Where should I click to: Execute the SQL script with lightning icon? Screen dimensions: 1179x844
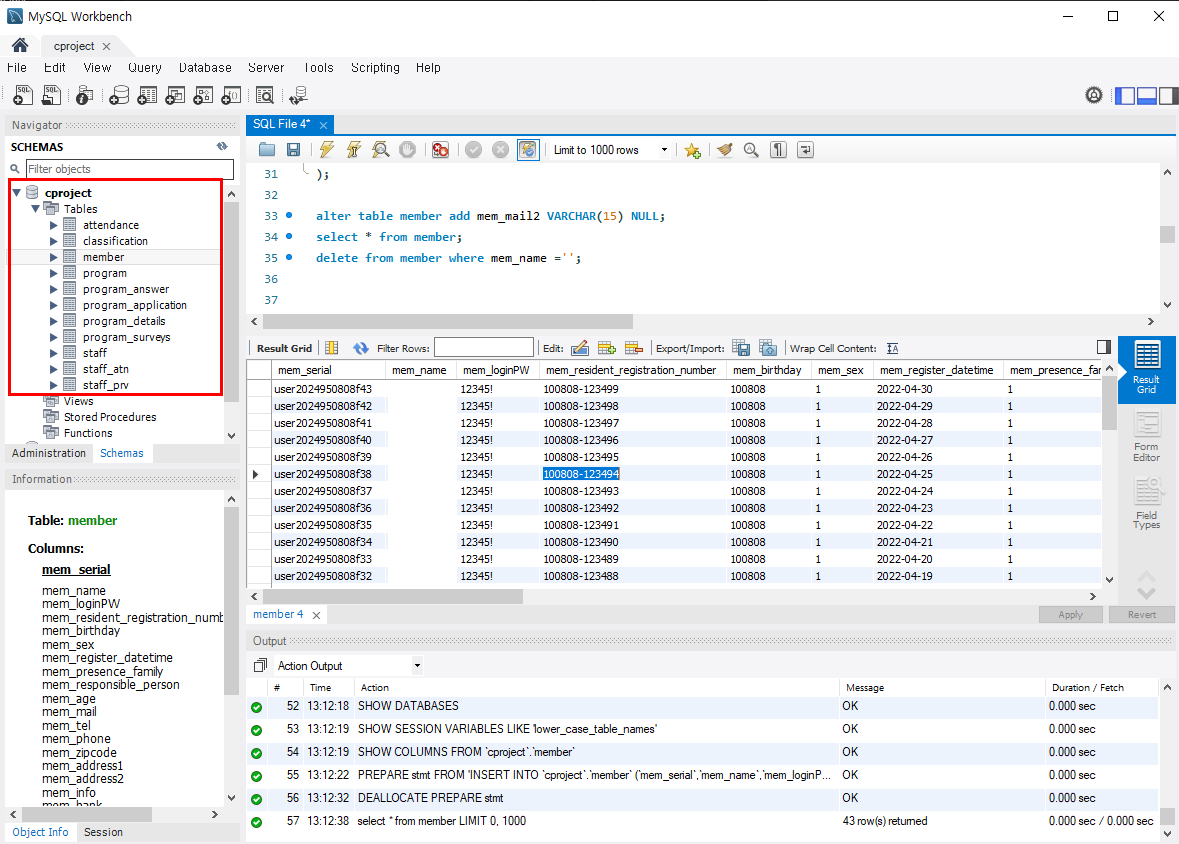[327, 150]
